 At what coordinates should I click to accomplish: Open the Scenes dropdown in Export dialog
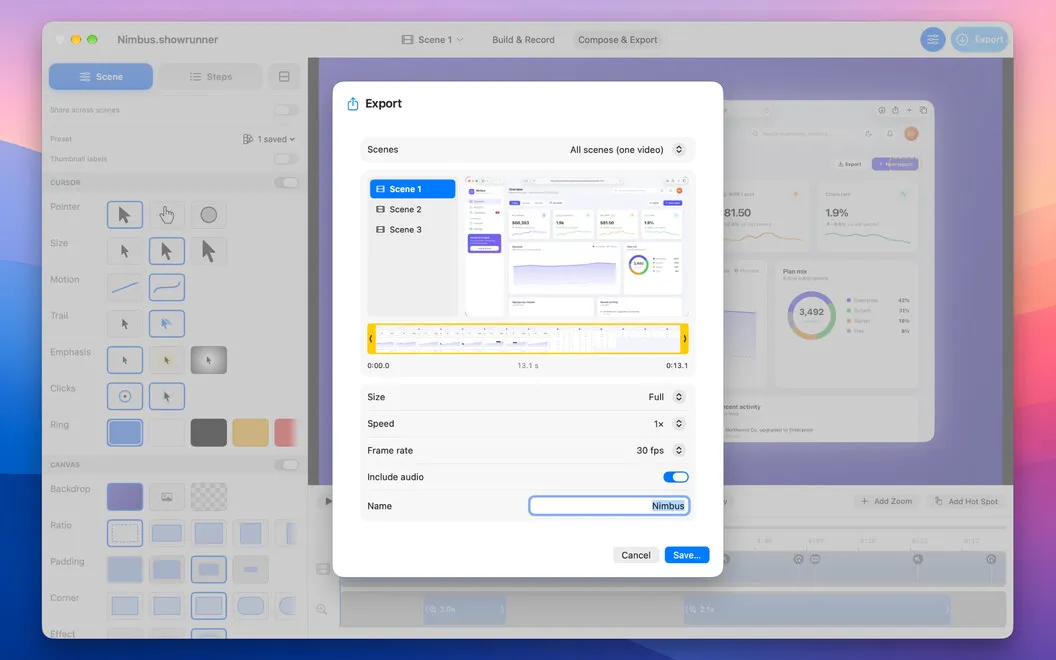(x=626, y=150)
